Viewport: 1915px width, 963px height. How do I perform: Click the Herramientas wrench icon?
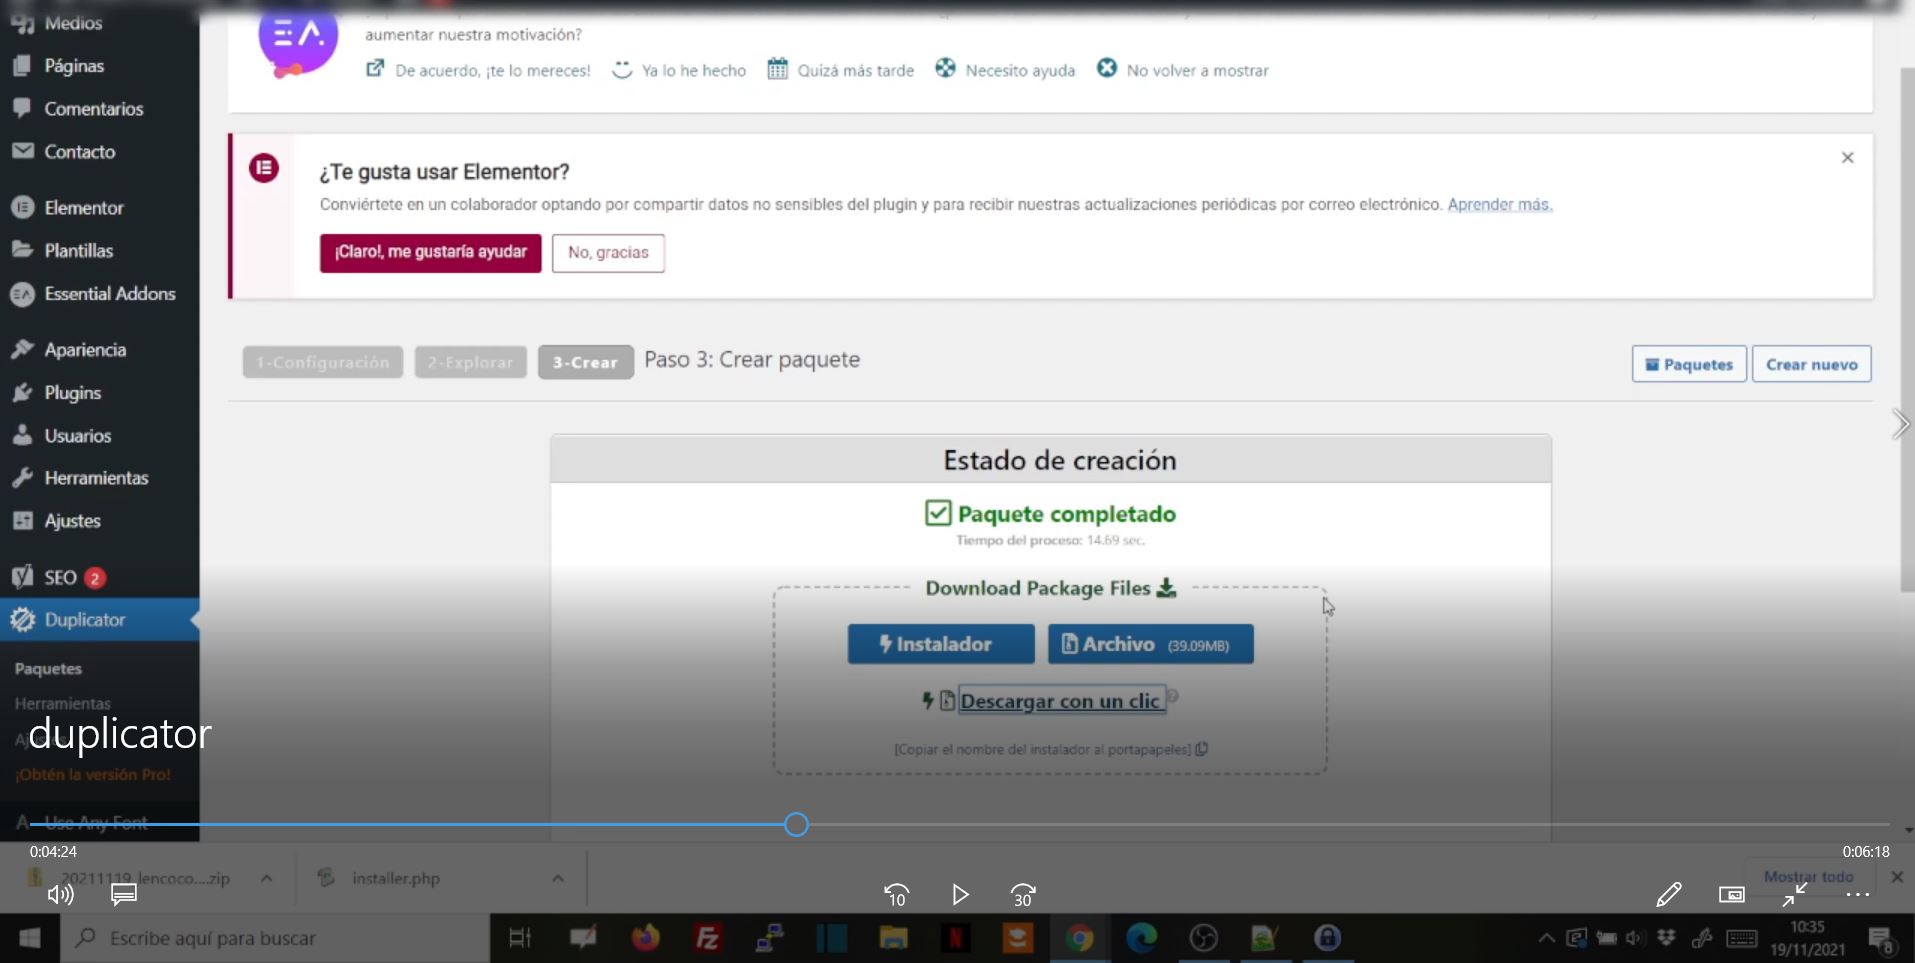pos(22,478)
